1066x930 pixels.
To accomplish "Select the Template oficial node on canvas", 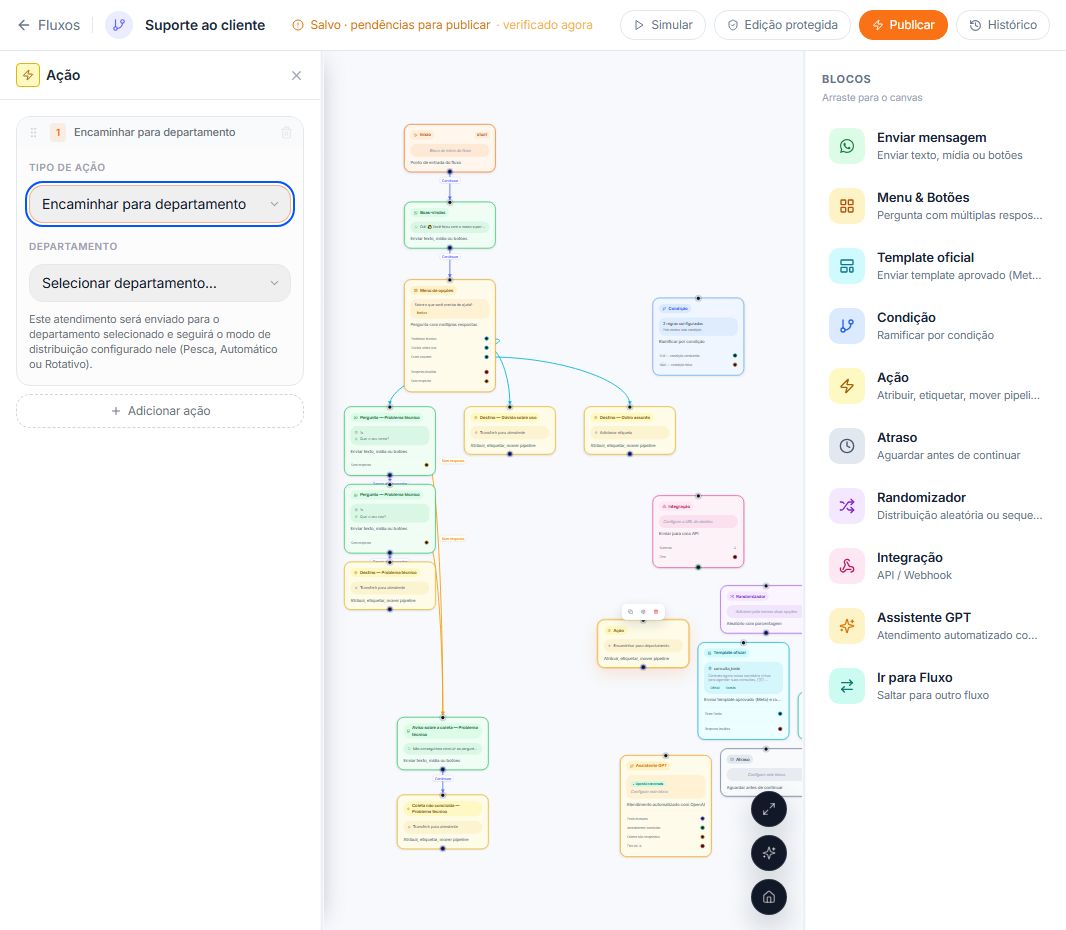I will point(743,691).
